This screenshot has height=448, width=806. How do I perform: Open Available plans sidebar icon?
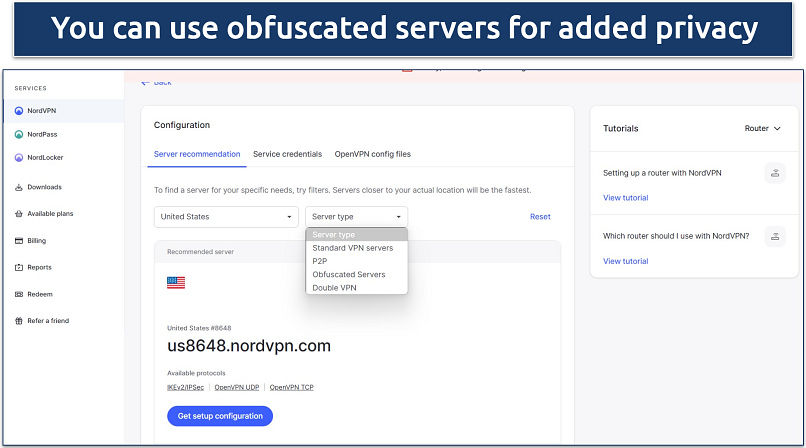tap(19, 214)
